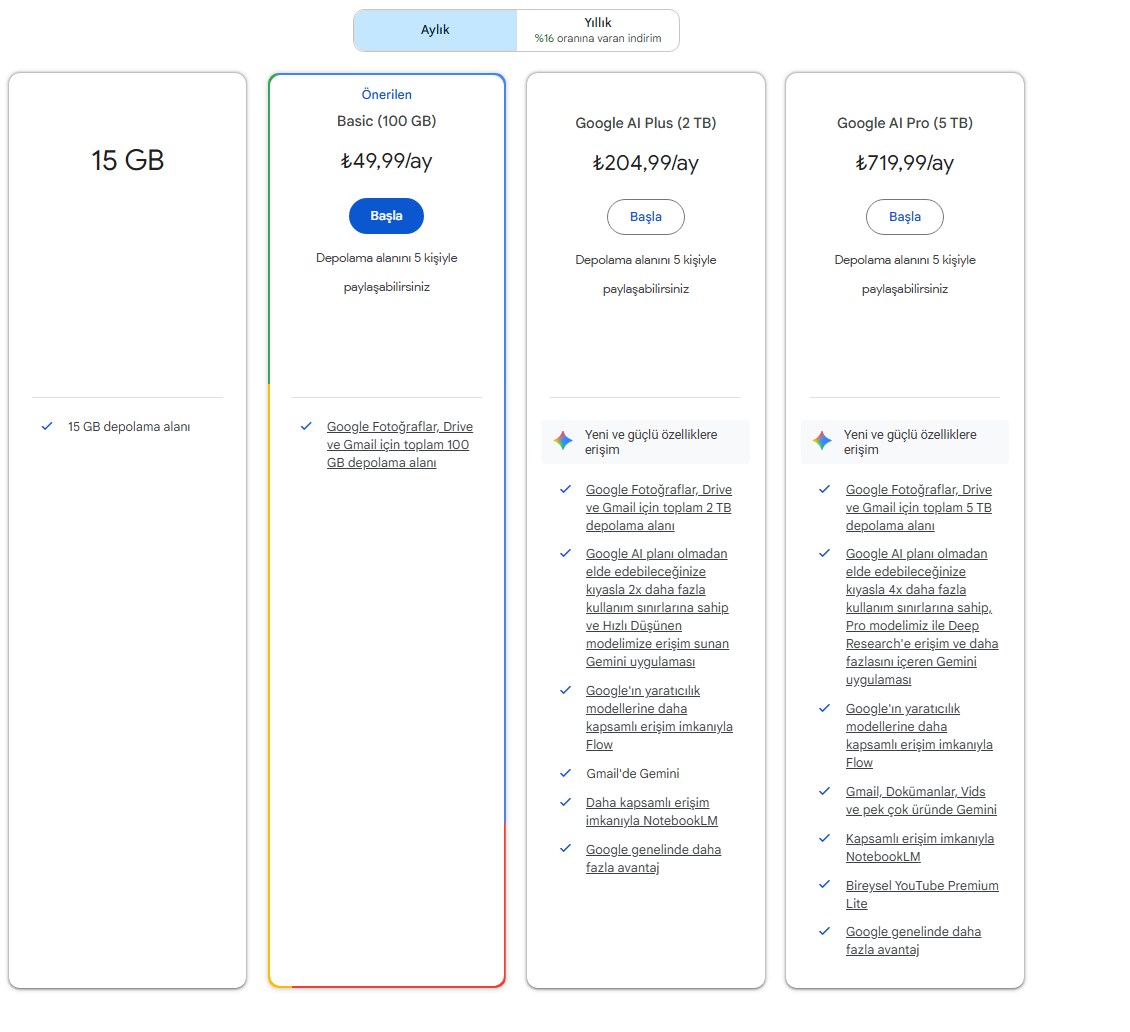Screen dimensions: 1130x1032
Task: Click the Önerilen recommended label
Action: tap(386, 94)
